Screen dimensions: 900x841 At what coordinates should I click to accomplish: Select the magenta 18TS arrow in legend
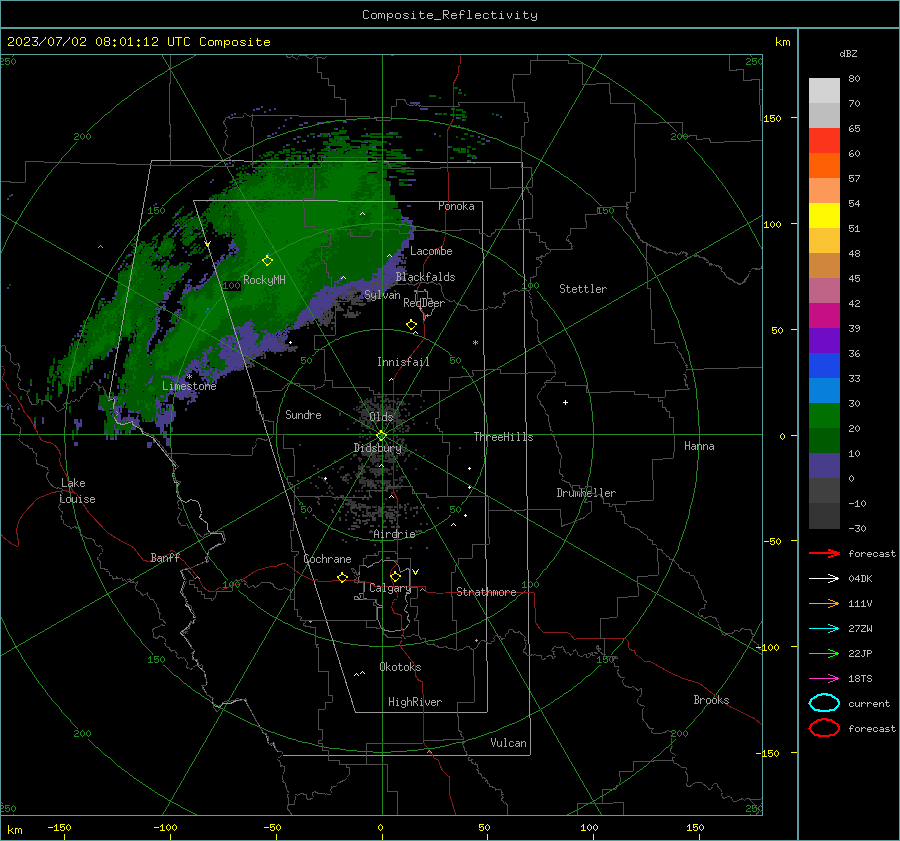pyautogui.click(x=824, y=678)
